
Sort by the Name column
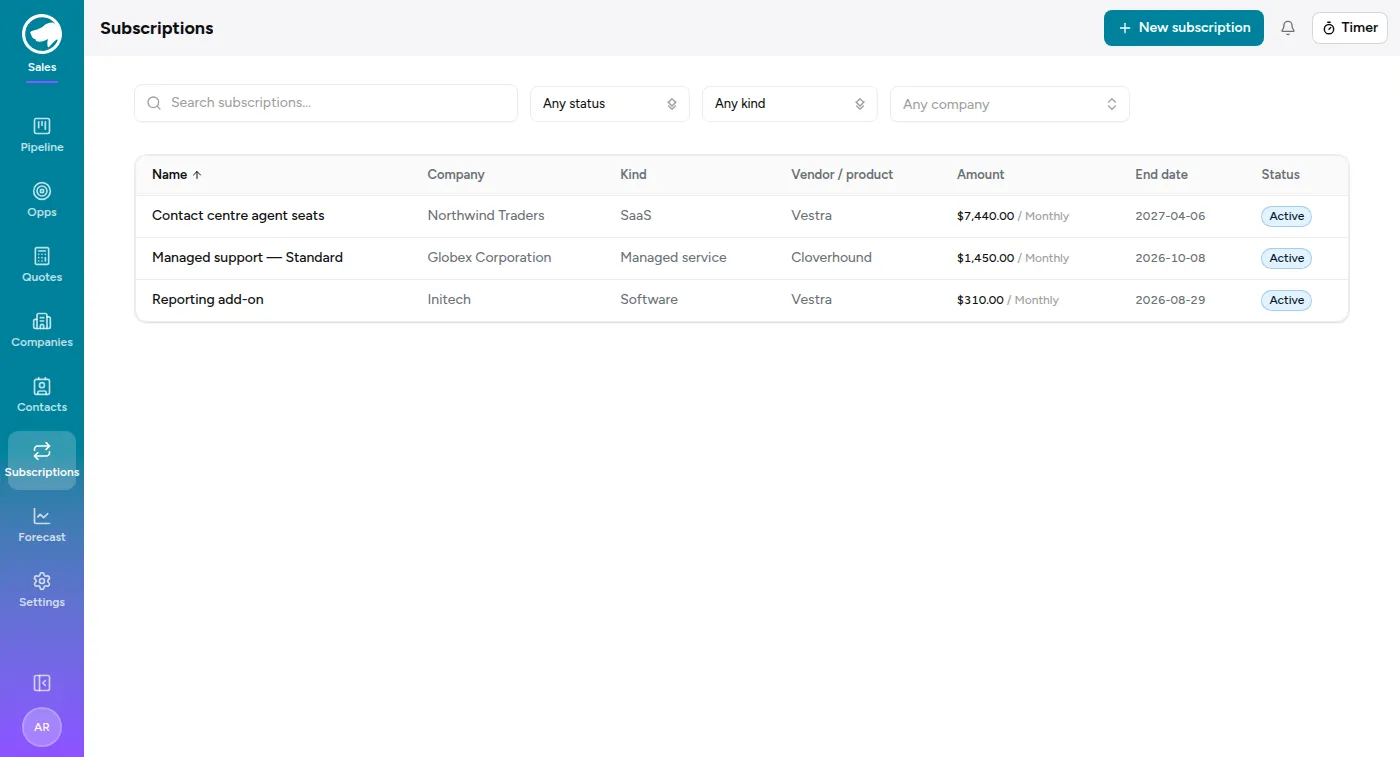(x=177, y=174)
